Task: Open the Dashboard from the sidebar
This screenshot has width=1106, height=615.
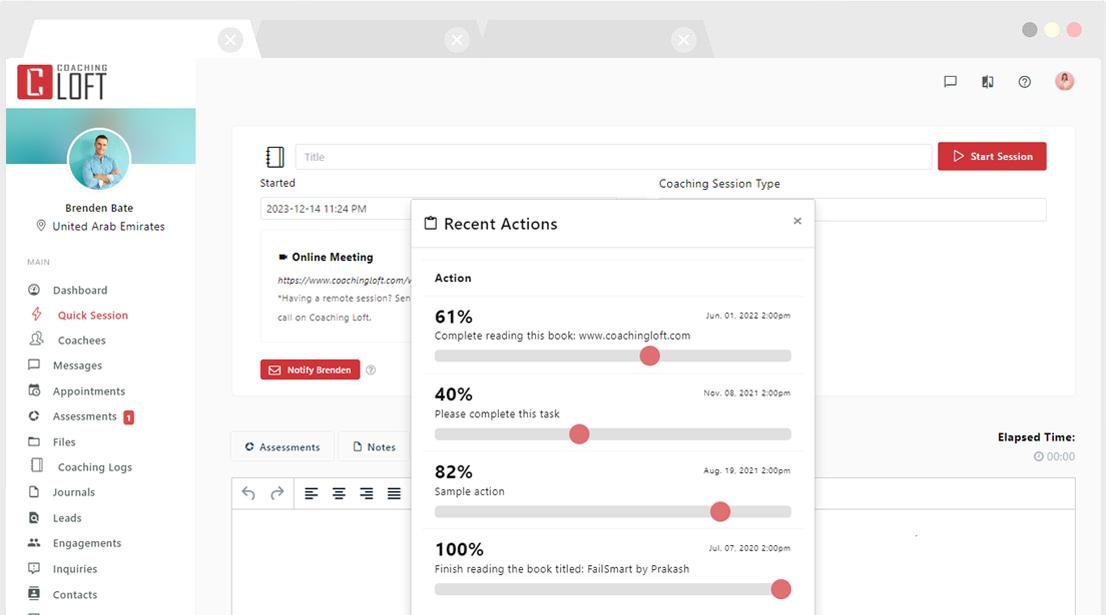Action: tap(36, 289)
